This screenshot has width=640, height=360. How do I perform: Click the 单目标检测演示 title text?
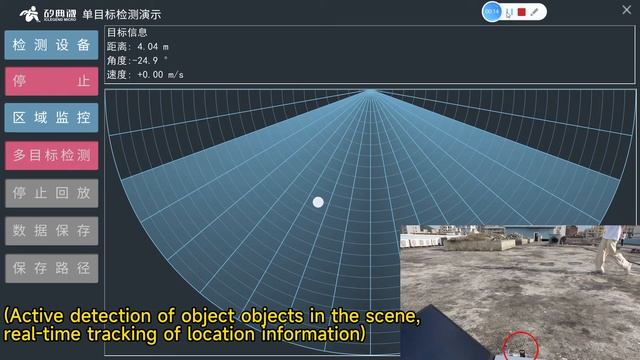(122, 15)
